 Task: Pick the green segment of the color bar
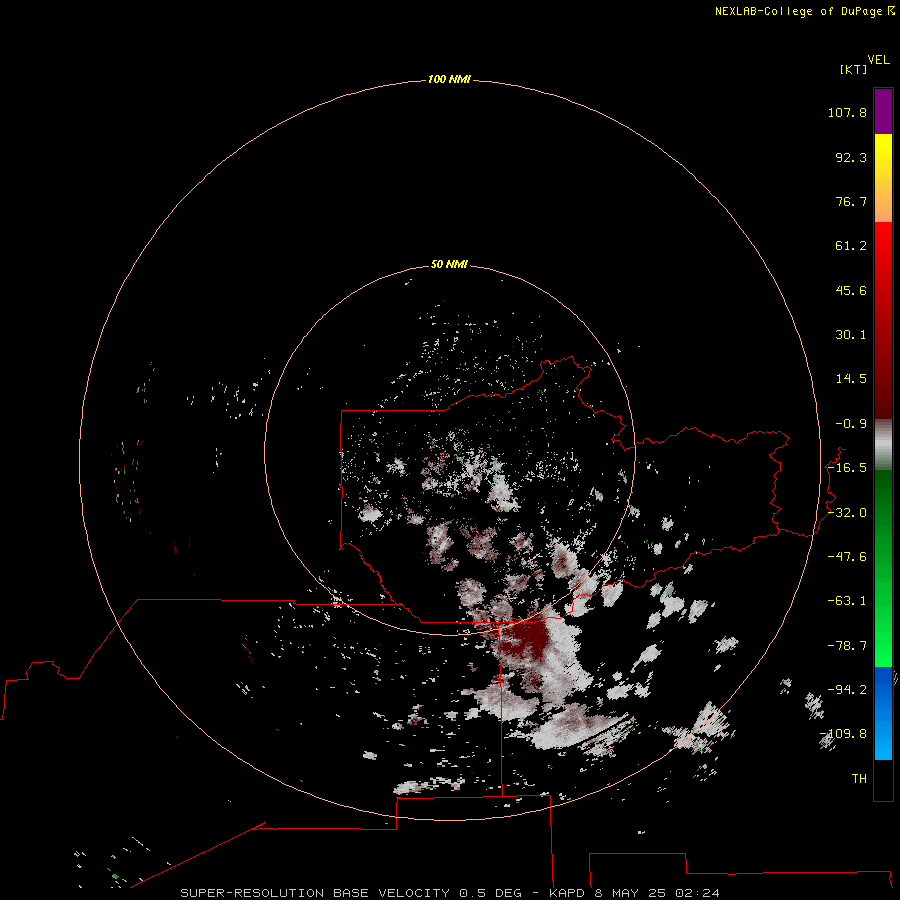(883, 568)
